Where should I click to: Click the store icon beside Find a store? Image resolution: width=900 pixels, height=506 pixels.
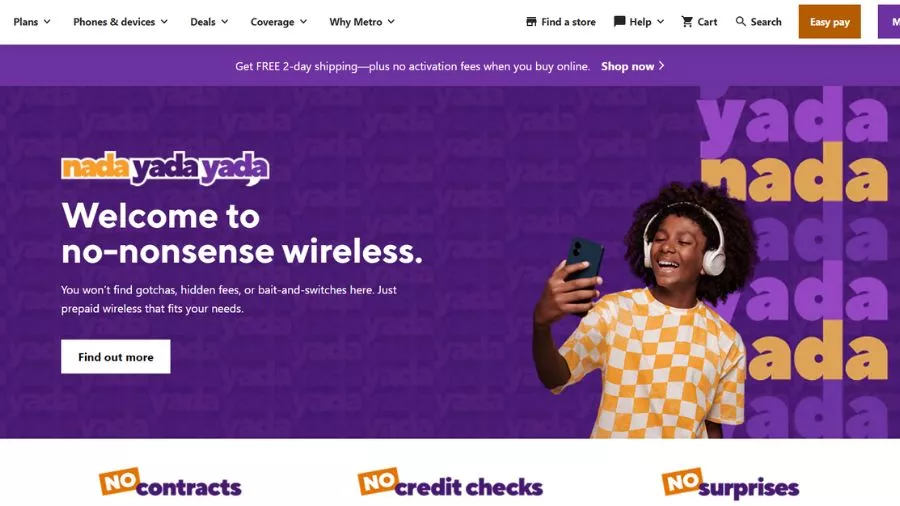point(532,22)
